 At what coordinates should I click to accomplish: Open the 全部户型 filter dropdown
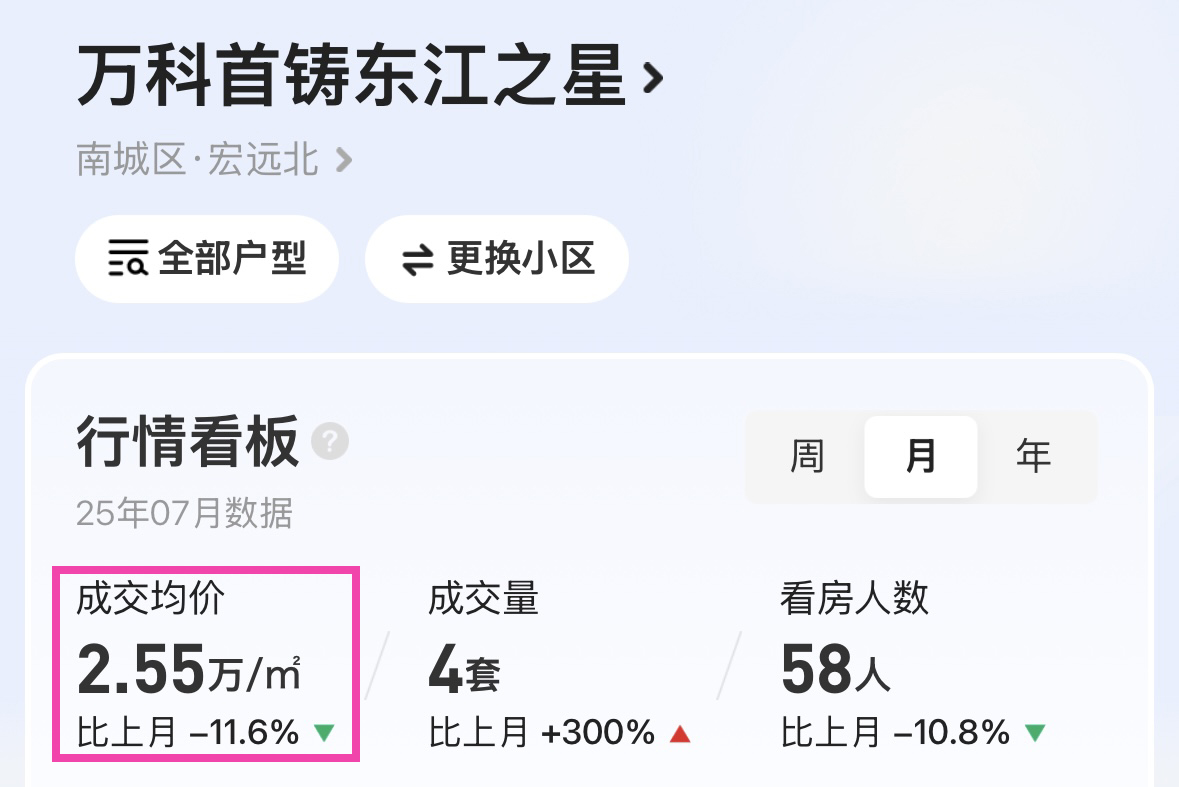[x=207, y=259]
